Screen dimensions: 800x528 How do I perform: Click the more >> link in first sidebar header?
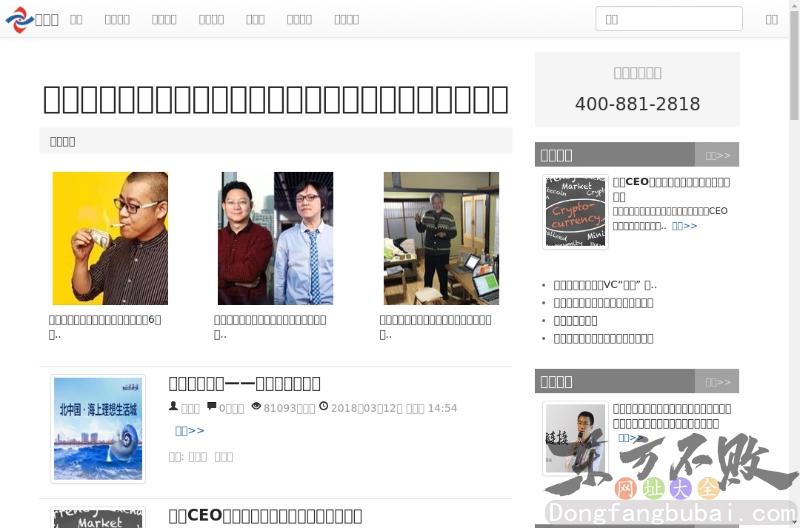717,155
